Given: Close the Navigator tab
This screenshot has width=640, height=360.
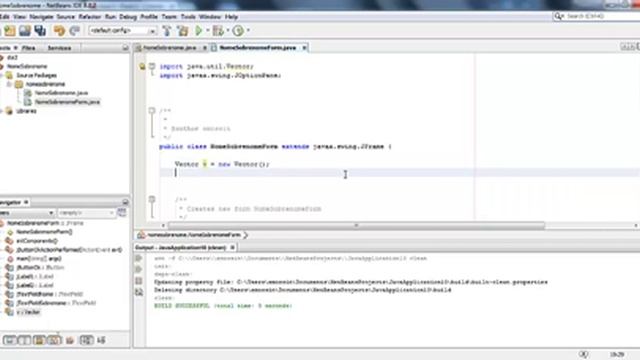Looking at the screenshot, I should point(26,202).
